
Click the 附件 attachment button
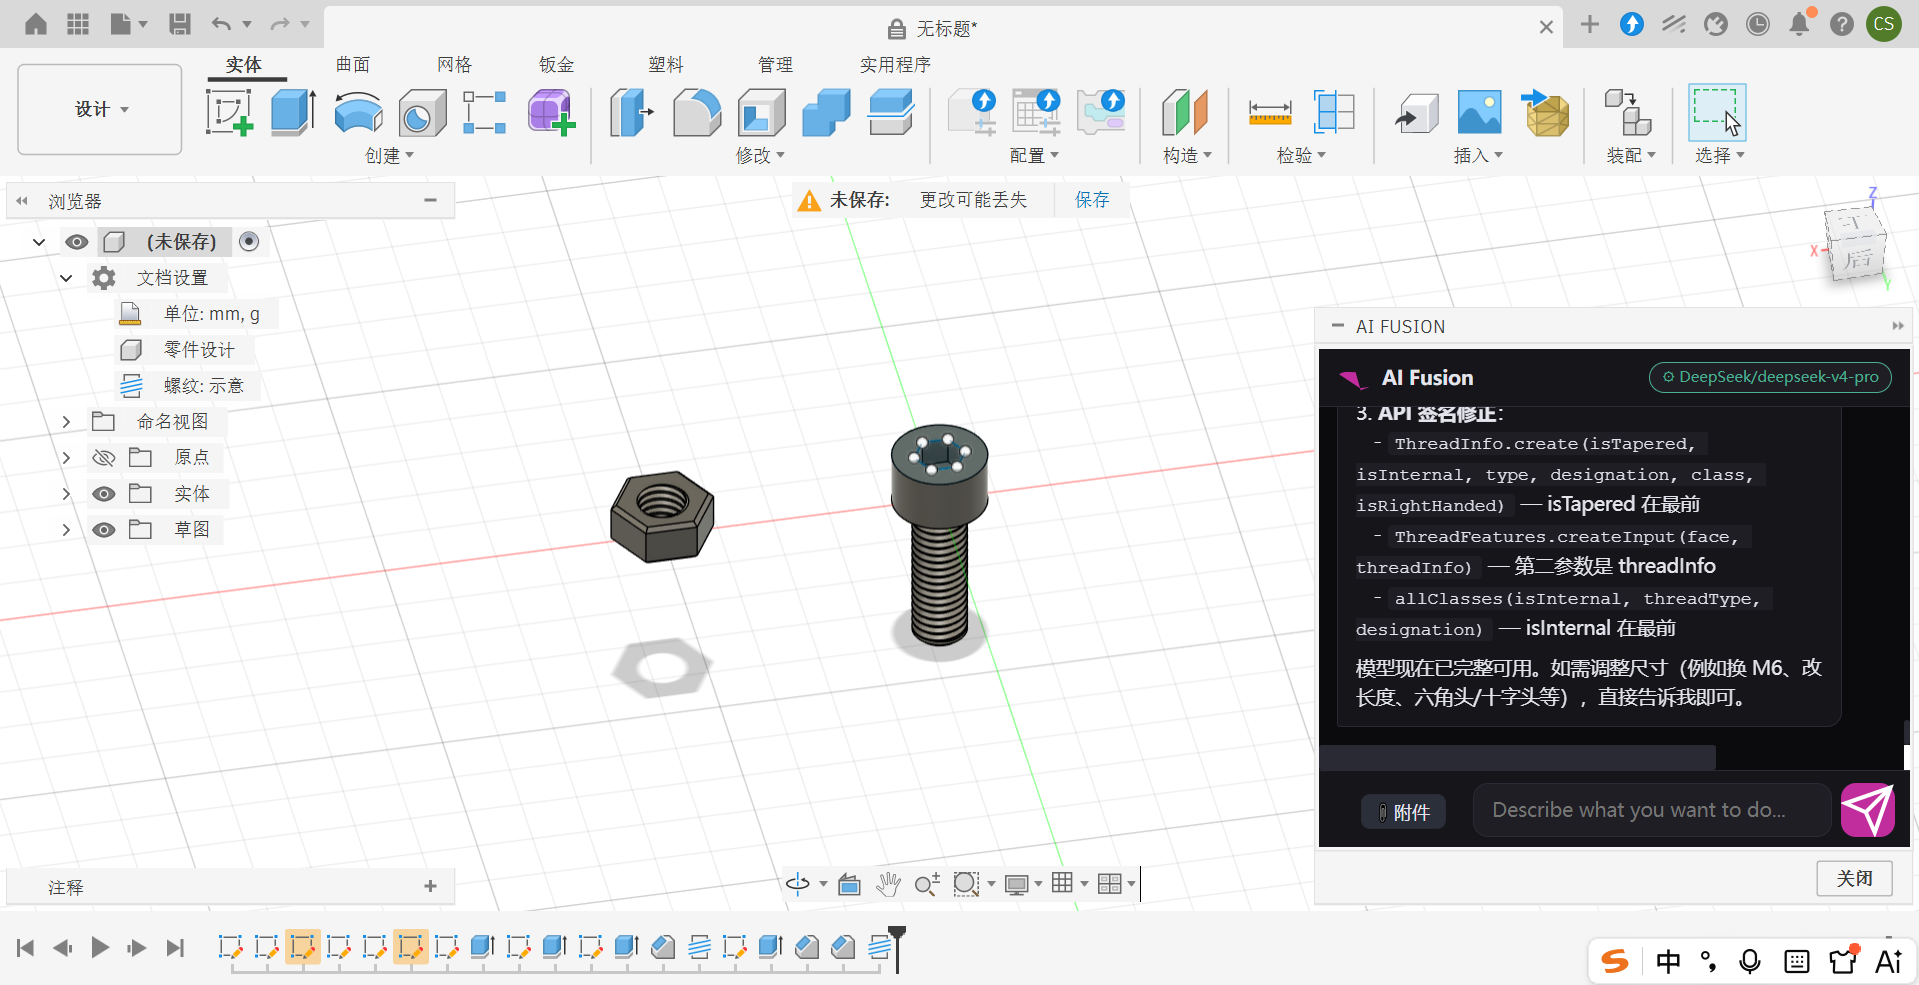tap(1404, 812)
